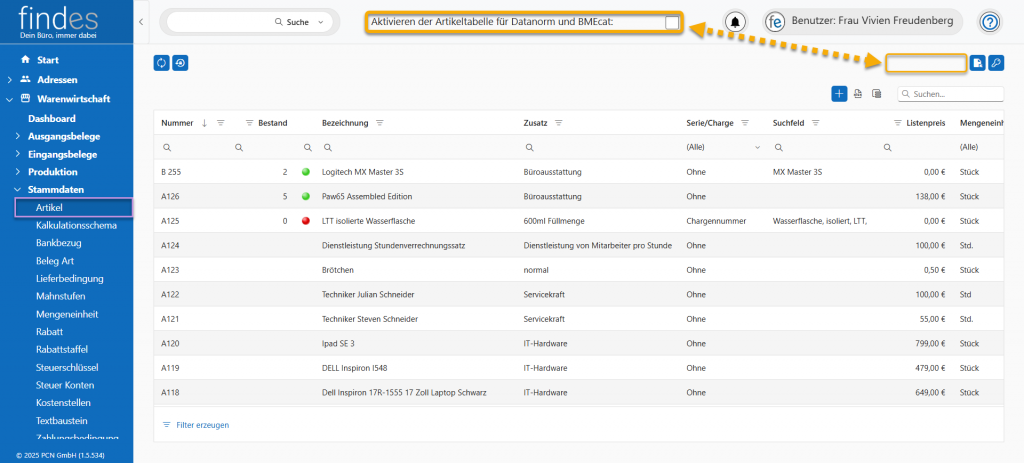
Task: Click the refresh icon above the table
Action: click(x=161, y=63)
